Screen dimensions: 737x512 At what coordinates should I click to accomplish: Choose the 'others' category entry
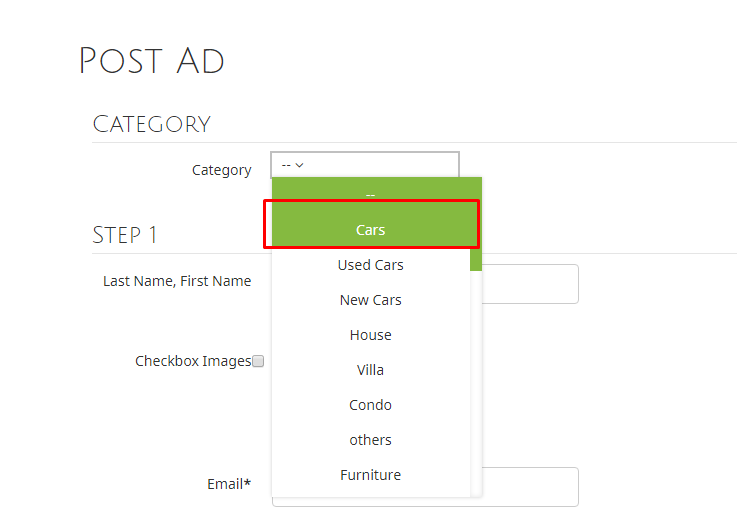371,440
